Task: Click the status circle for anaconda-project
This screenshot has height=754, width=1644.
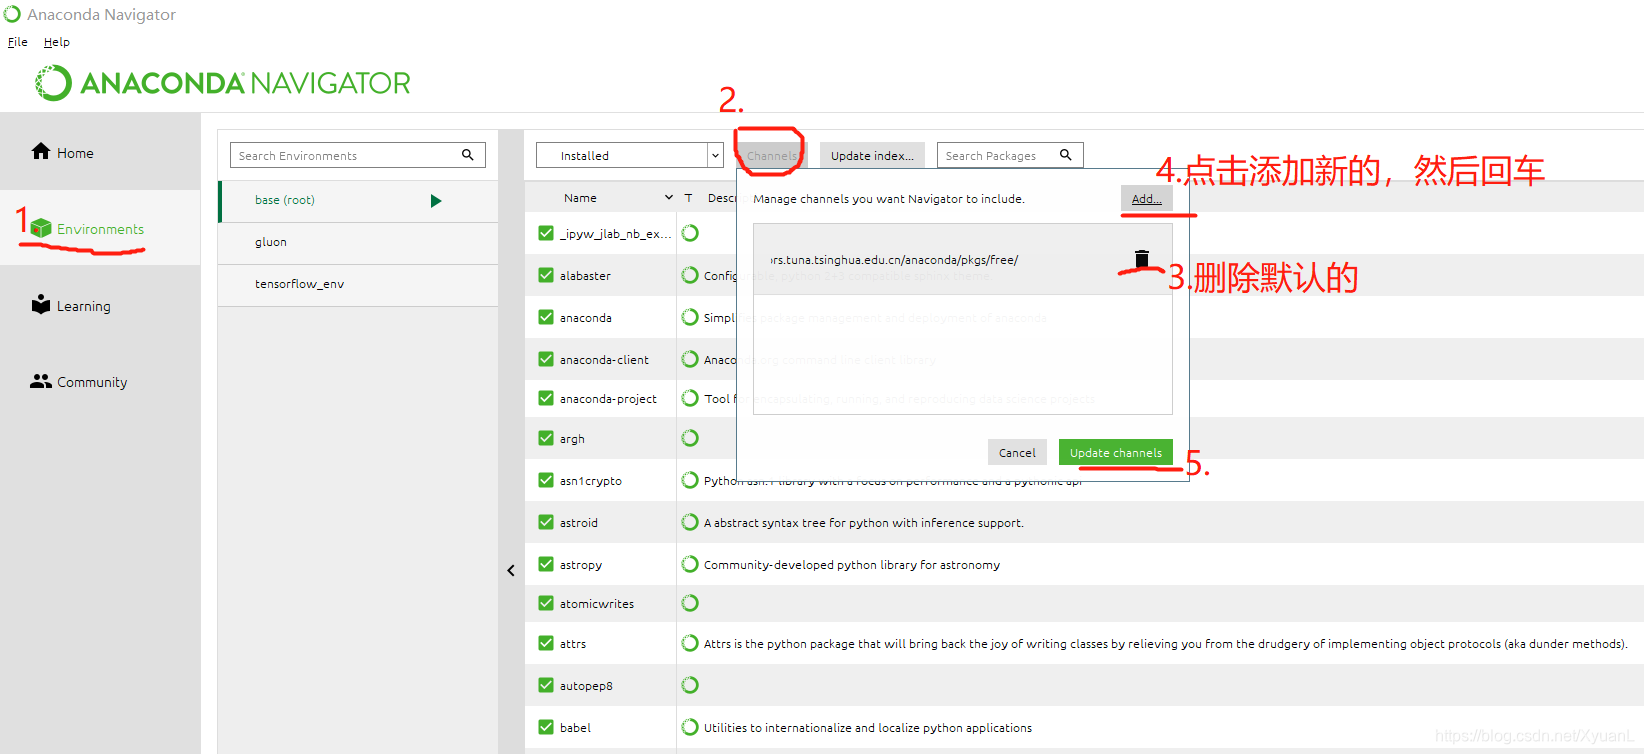Action: pos(690,398)
